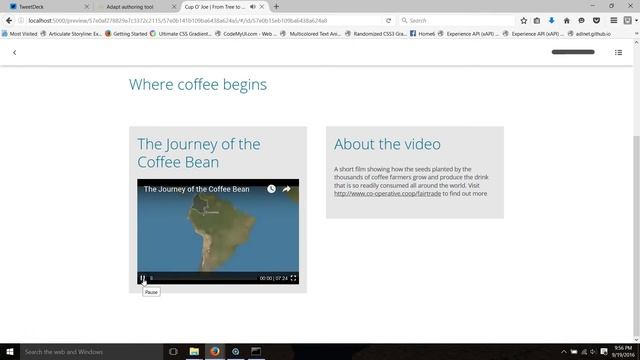Show more bookmarks overflow chevron

tap(636, 34)
